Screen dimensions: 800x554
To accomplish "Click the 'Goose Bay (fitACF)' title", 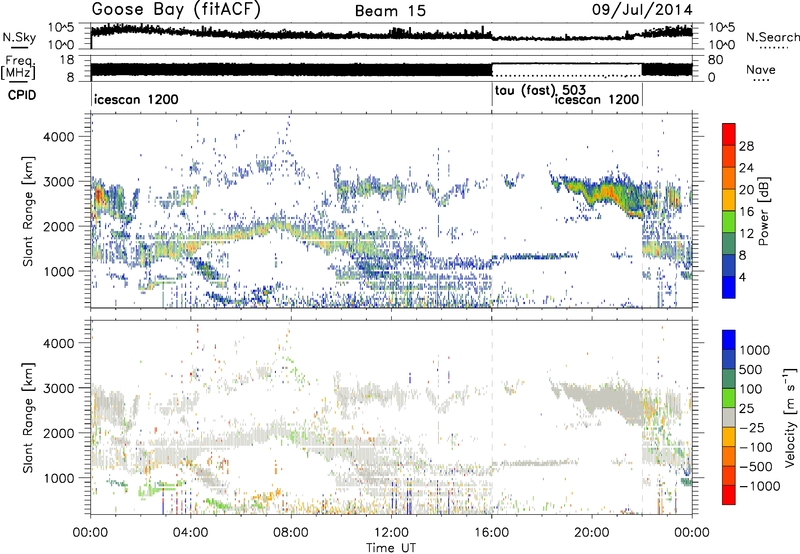I will (x=176, y=10).
